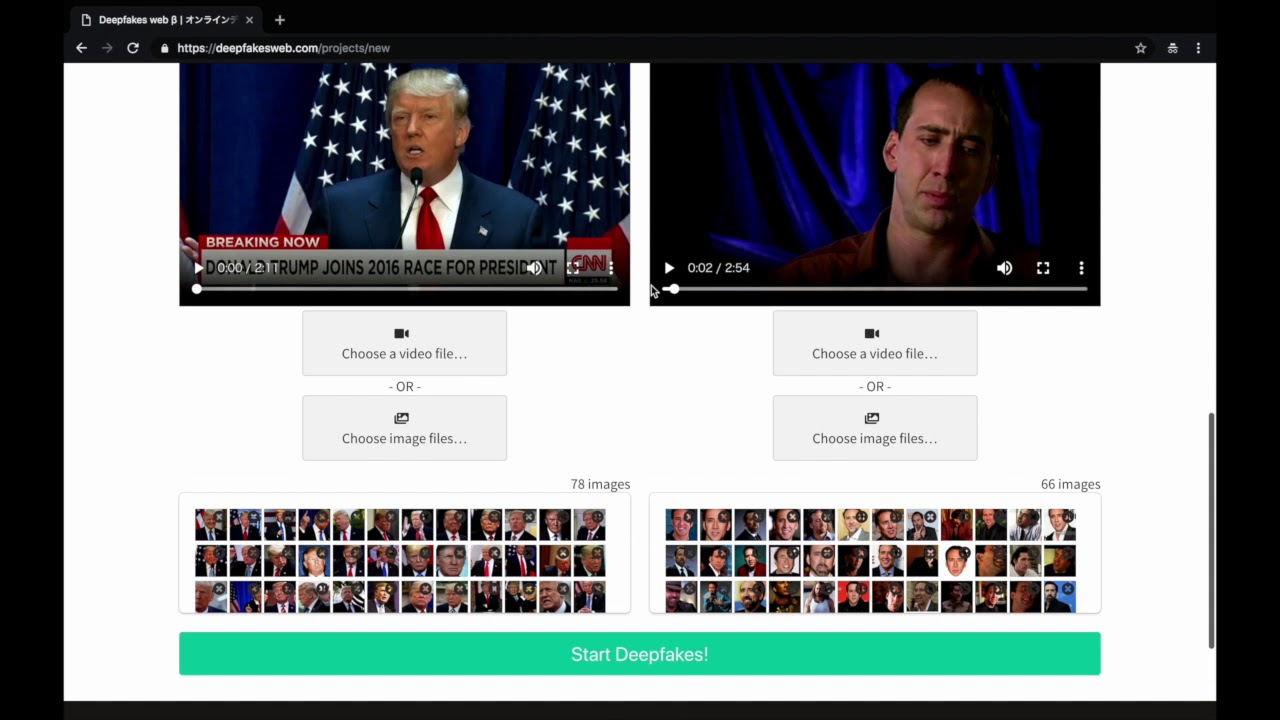Image resolution: width=1280 pixels, height=720 pixels.
Task: Open the Cage player's three-dot options menu
Action: coord(1081,267)
